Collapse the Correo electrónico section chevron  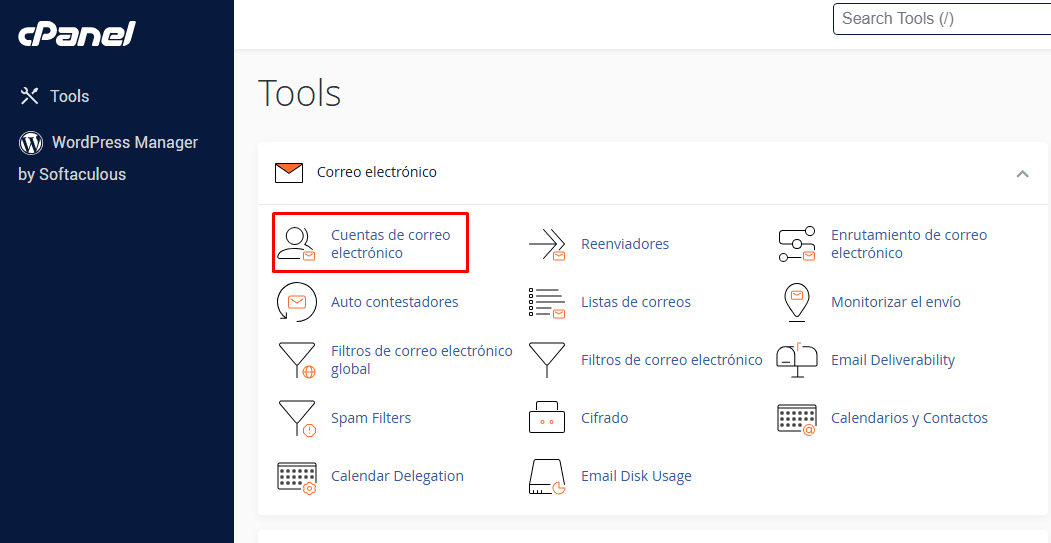point(1022,173)
